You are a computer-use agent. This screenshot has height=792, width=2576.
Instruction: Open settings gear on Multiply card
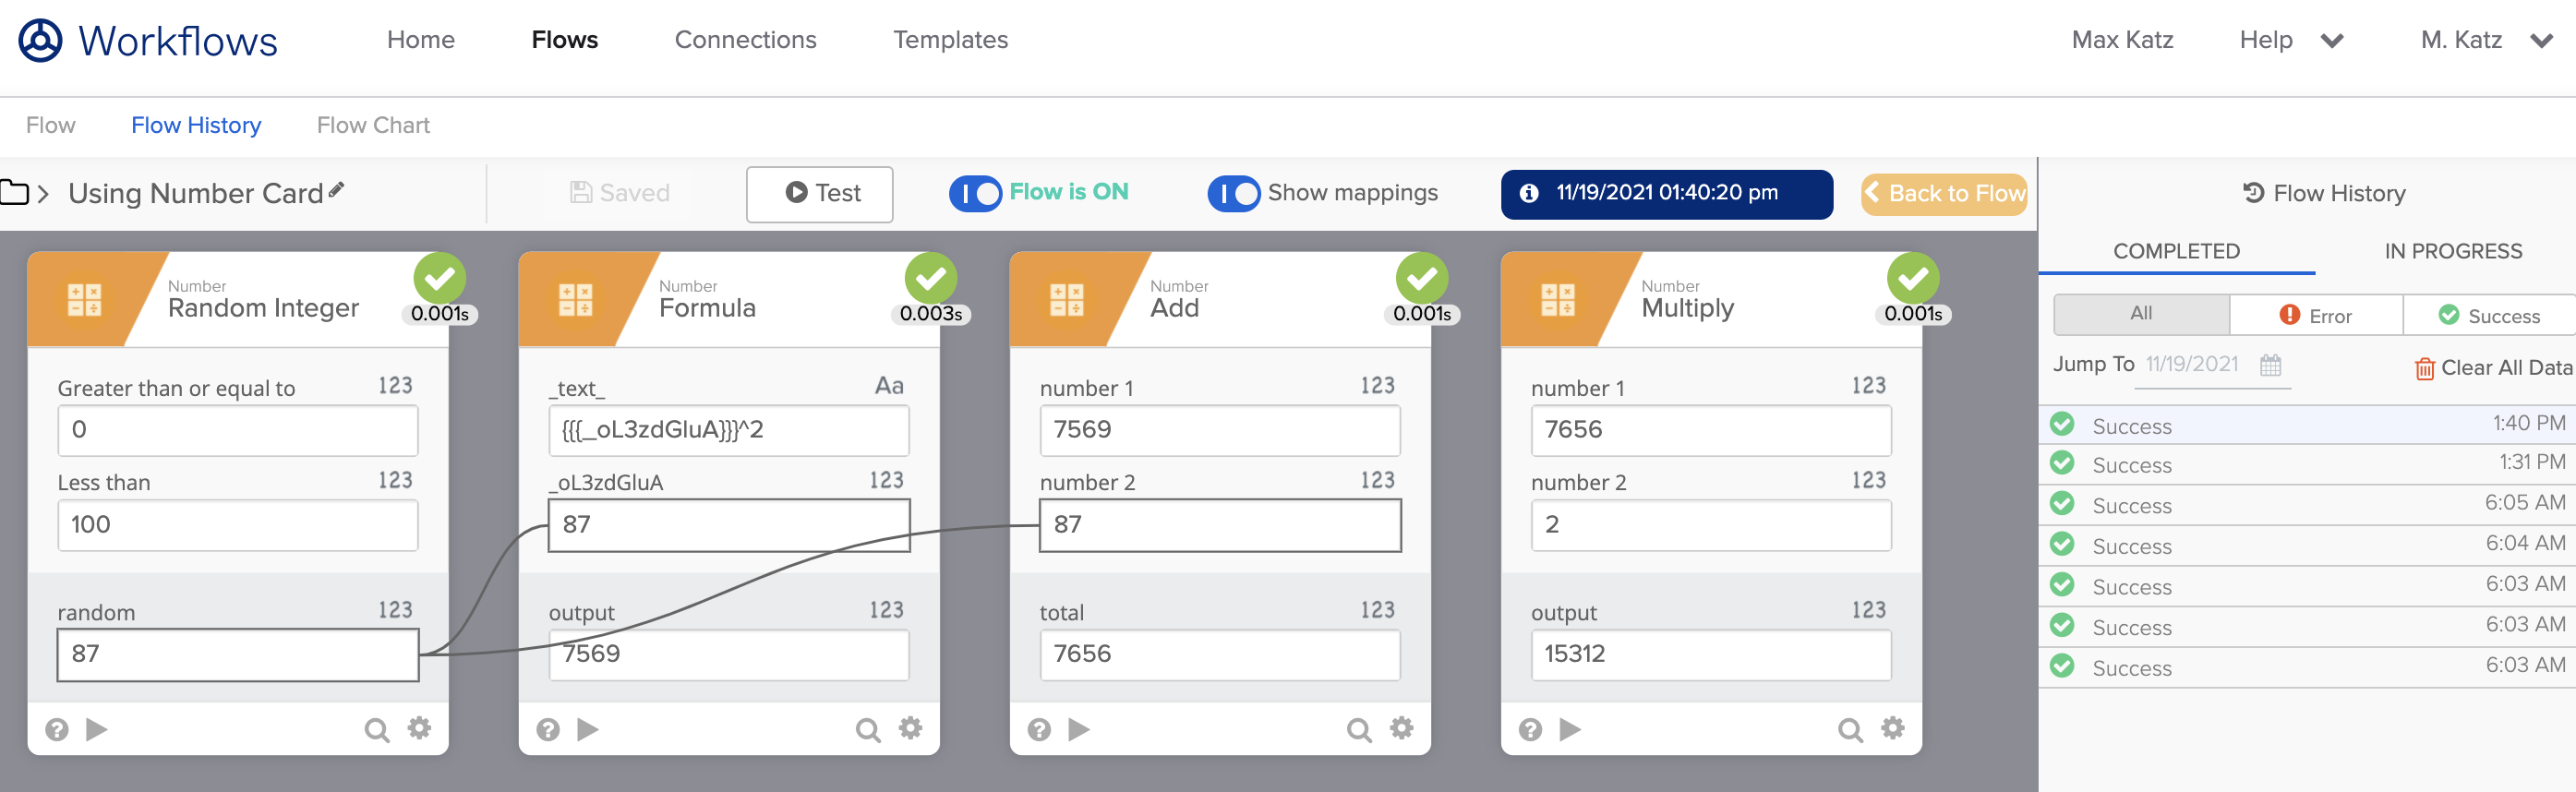pos(1892,728)
